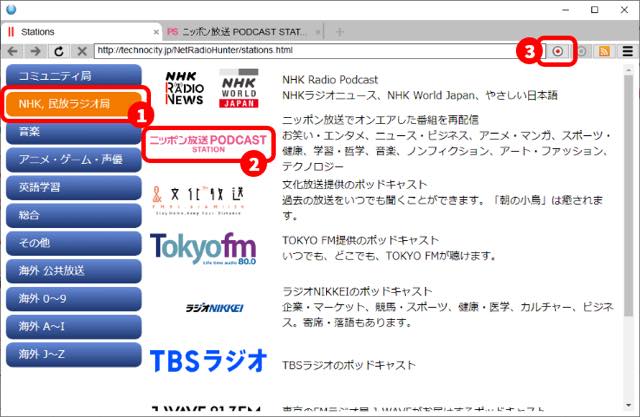Select the 英語学習 category
640x417 pixels.
pyautogui.click(x=74, y=187)
